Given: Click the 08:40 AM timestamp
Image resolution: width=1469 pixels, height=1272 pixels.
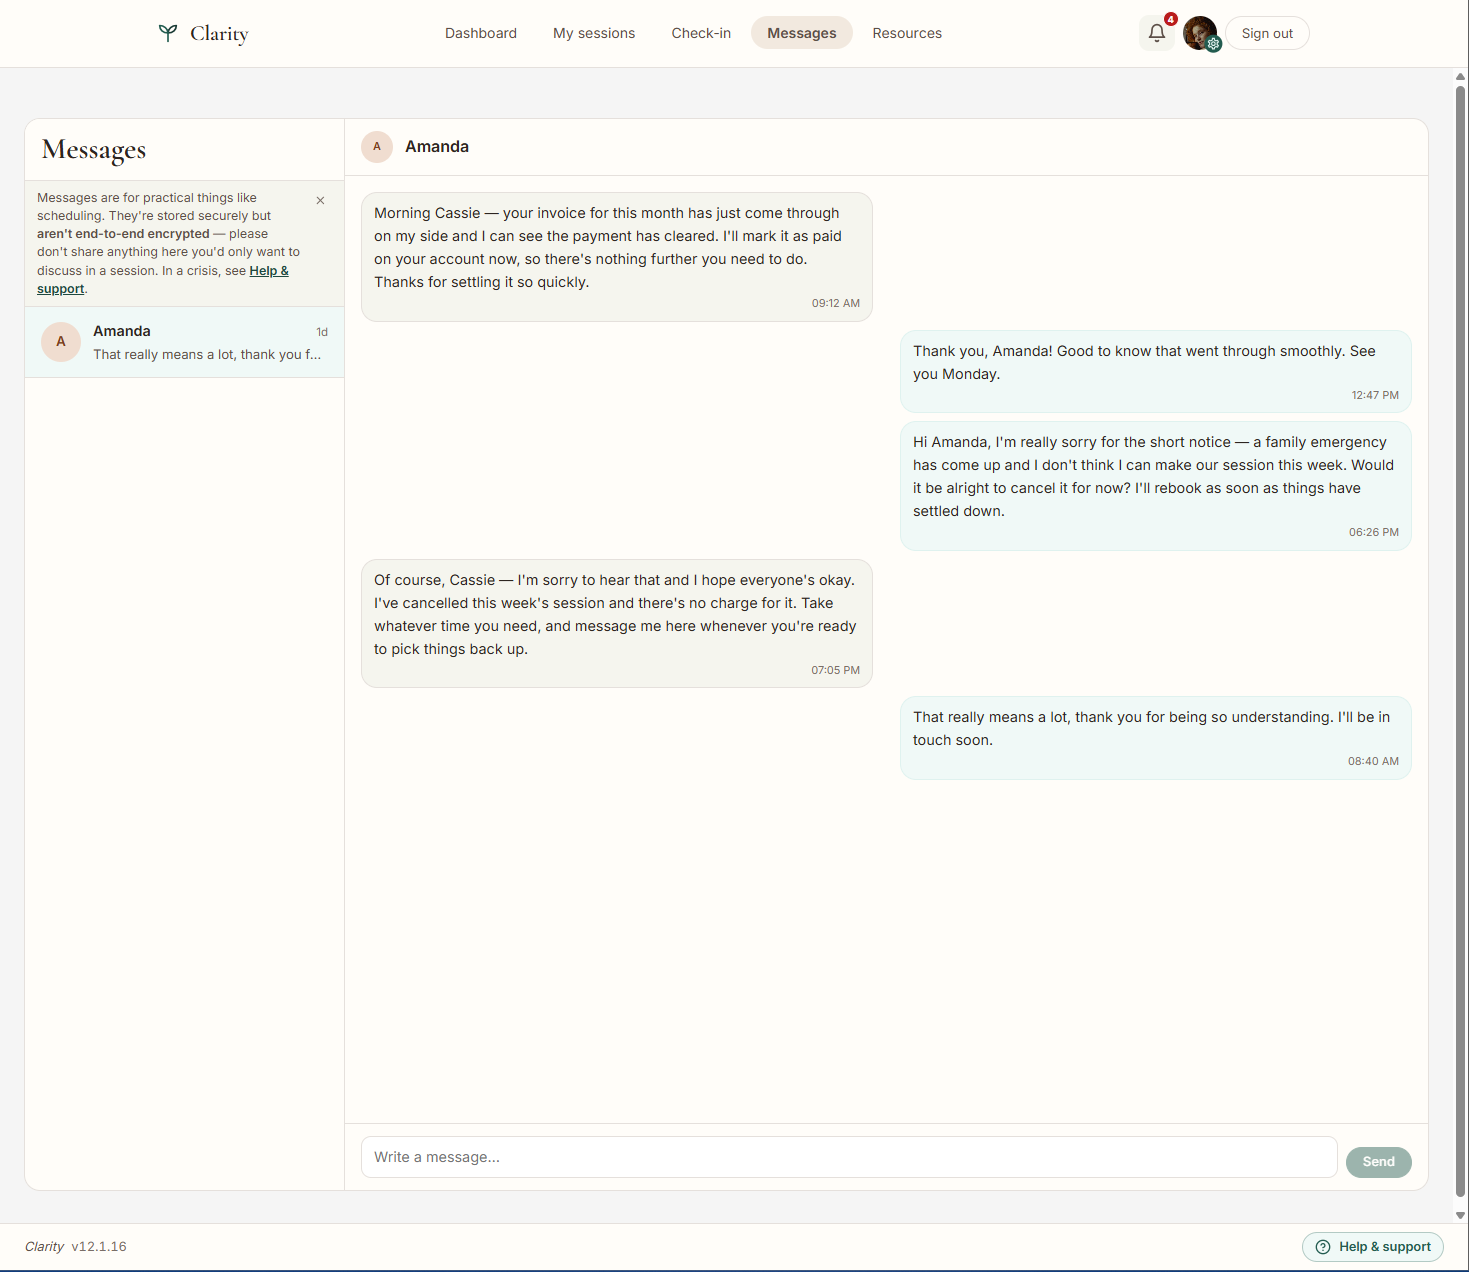Looking at the screenshot, I should click(1374, 761).
